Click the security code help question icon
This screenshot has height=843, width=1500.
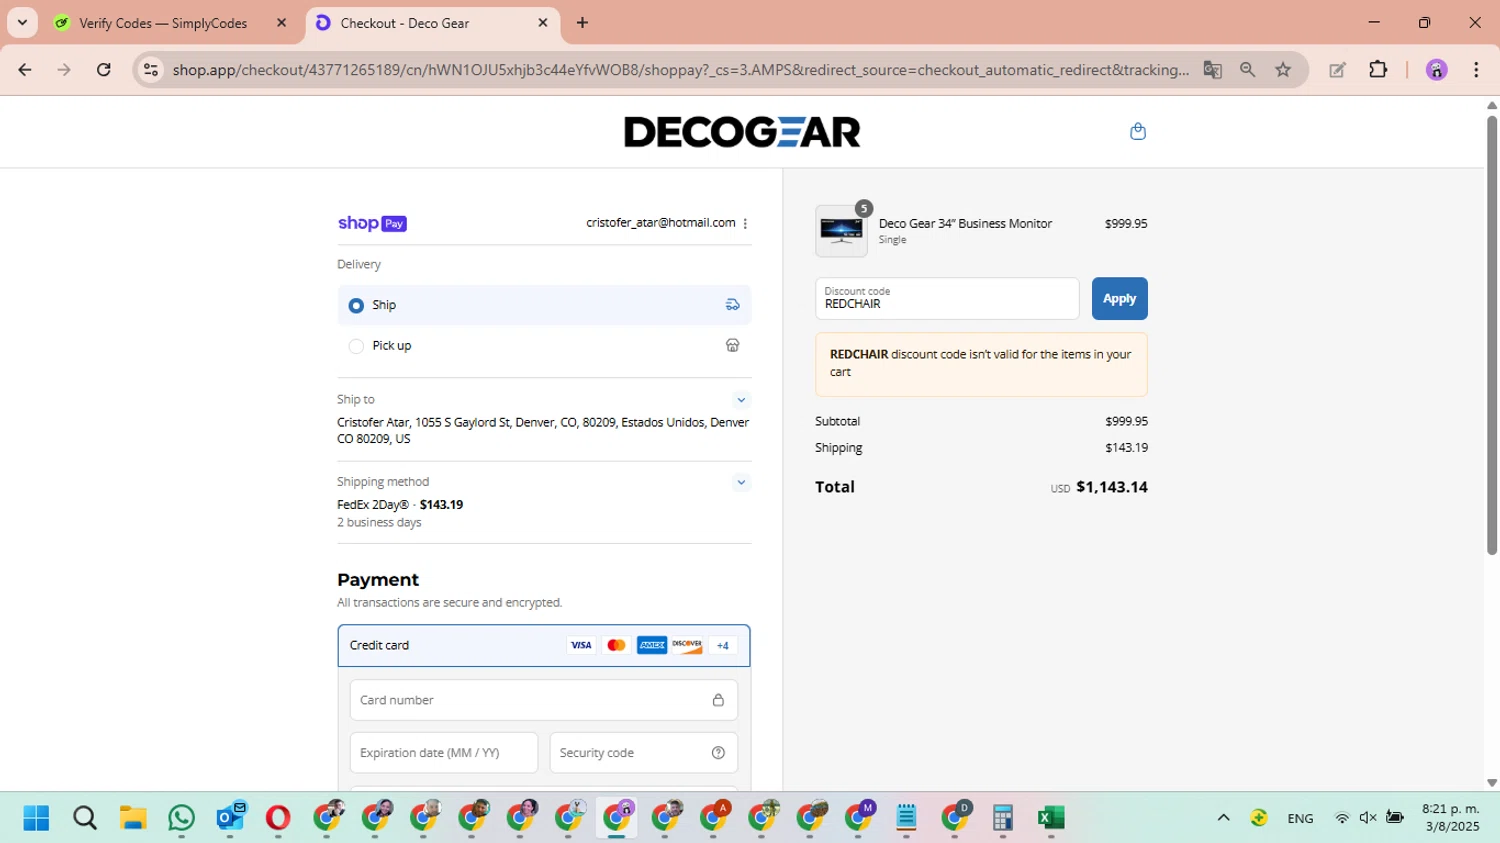tap(718, 753)
